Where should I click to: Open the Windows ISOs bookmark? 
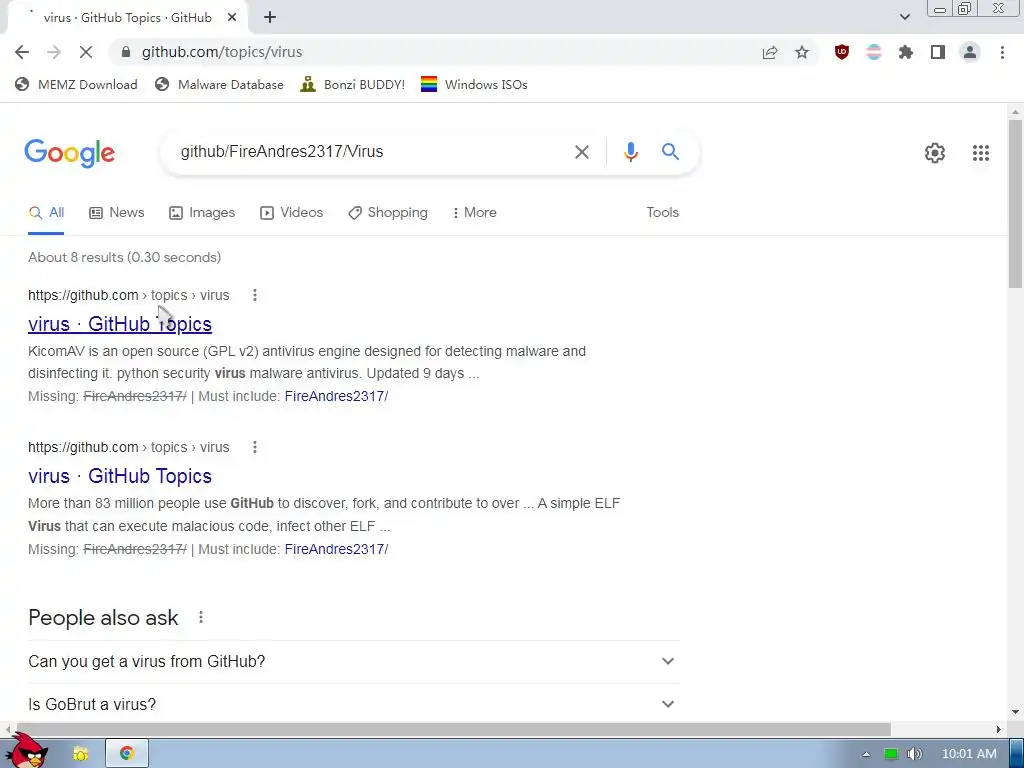(x=474, y=84)
